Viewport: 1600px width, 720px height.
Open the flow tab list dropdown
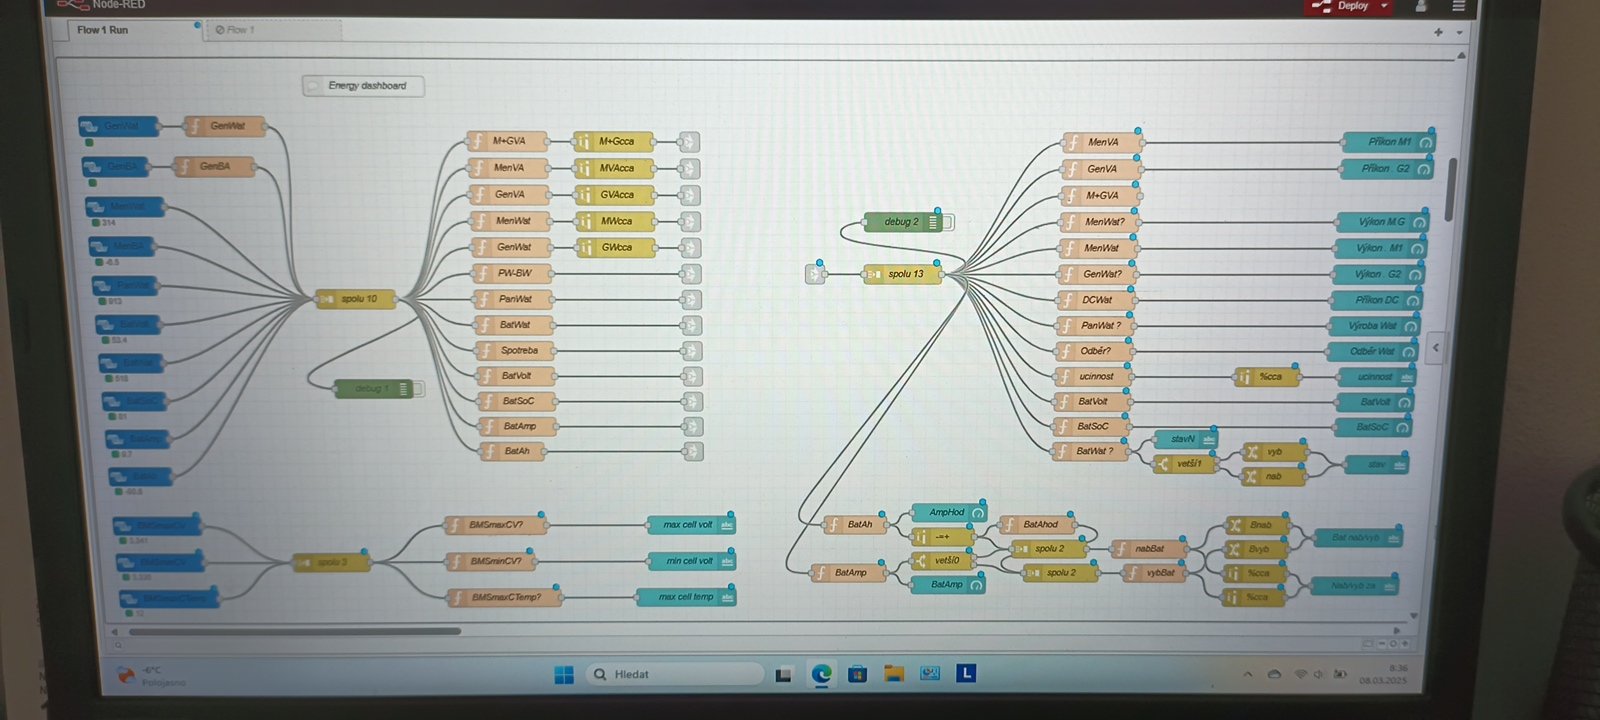coord(1460,32)
